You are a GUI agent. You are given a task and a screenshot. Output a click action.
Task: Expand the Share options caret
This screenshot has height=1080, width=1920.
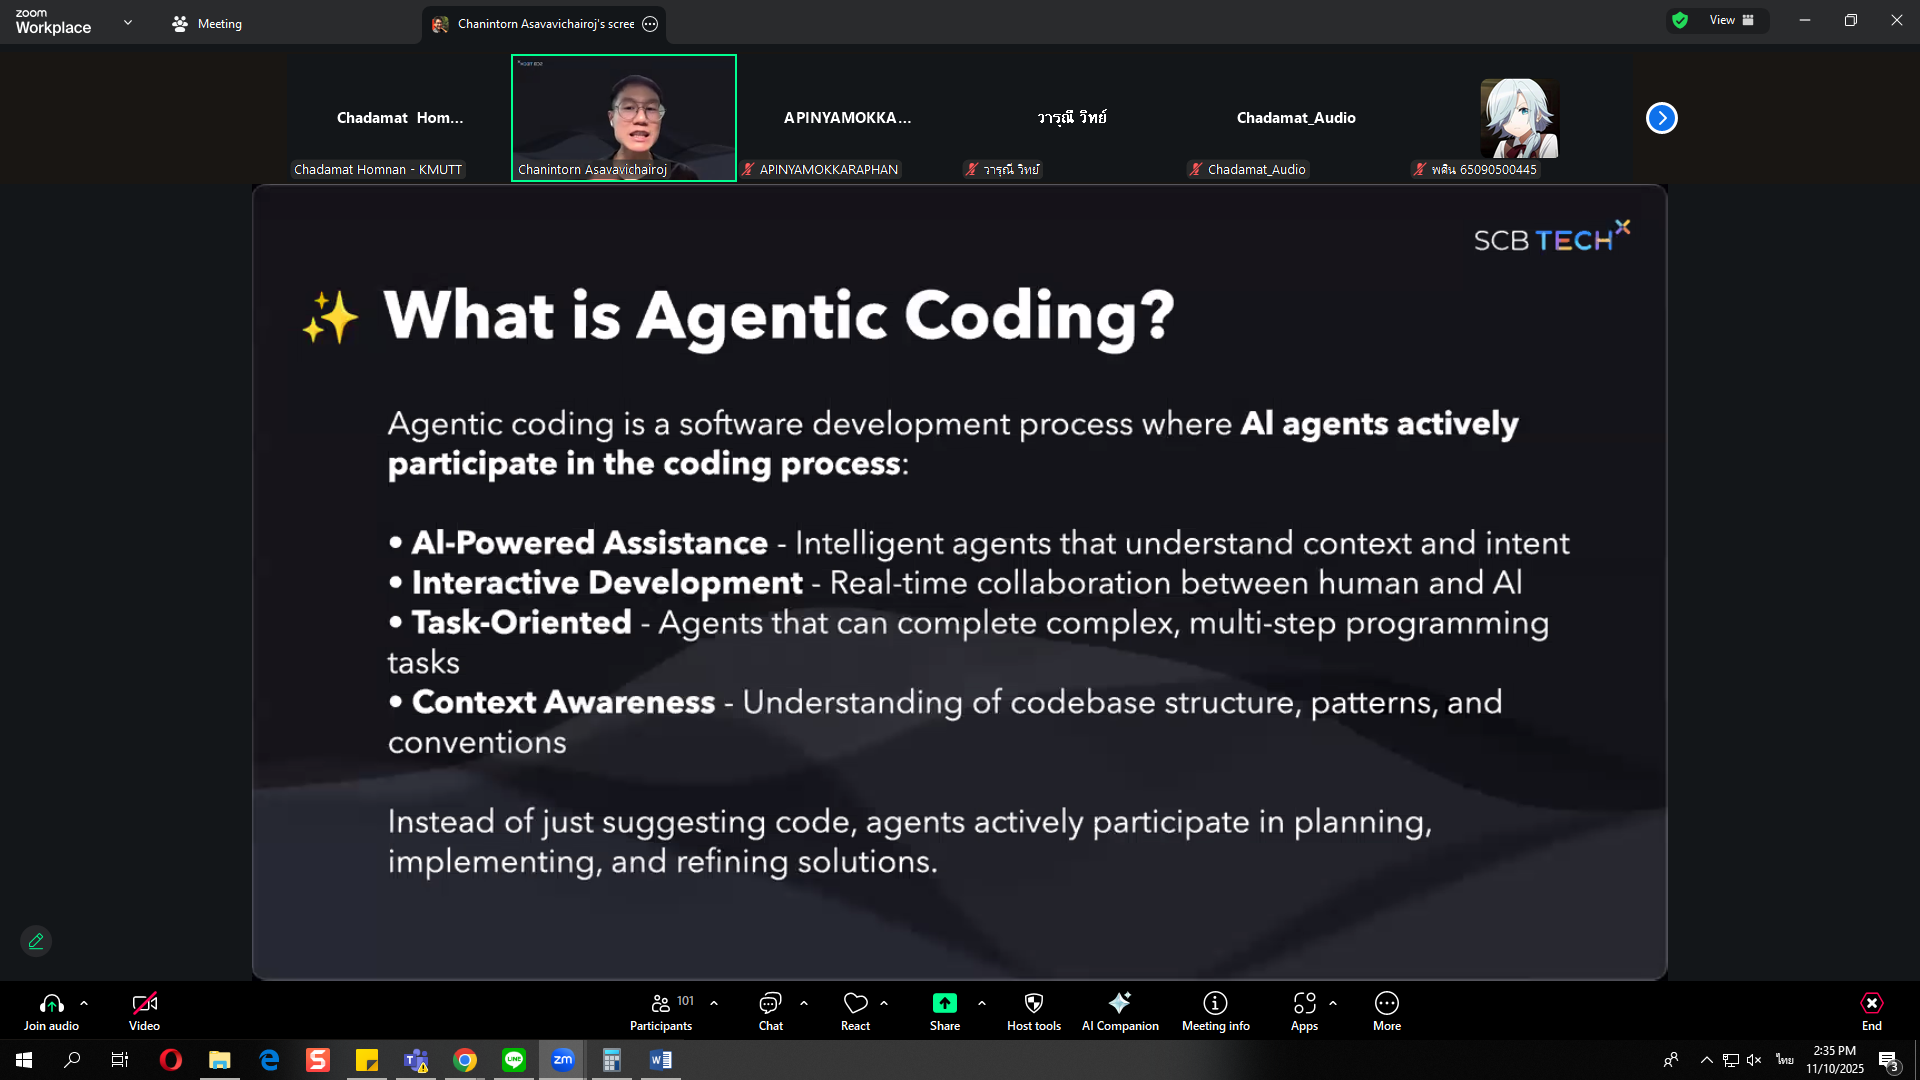coord(982,1002)
